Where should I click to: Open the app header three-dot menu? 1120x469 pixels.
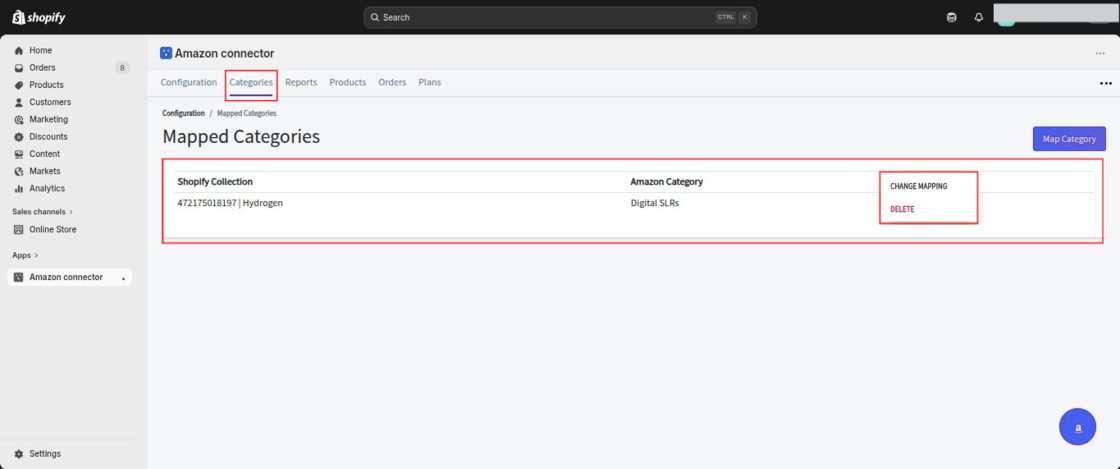click(1100, 54)
